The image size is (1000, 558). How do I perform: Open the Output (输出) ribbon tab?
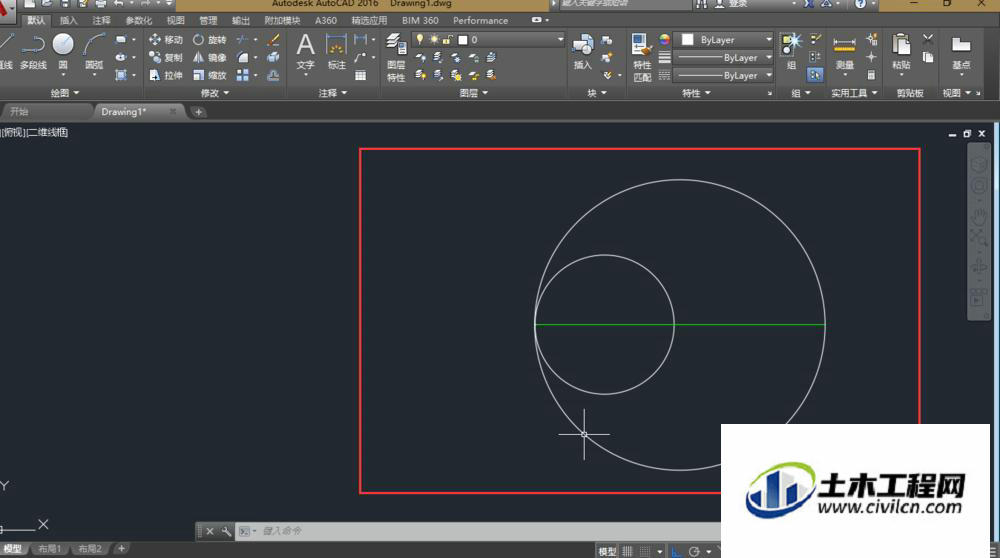point(240,20)
